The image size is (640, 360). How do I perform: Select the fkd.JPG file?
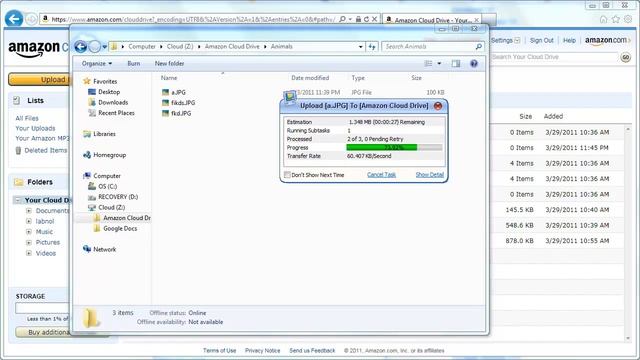[x=176, y=113]
